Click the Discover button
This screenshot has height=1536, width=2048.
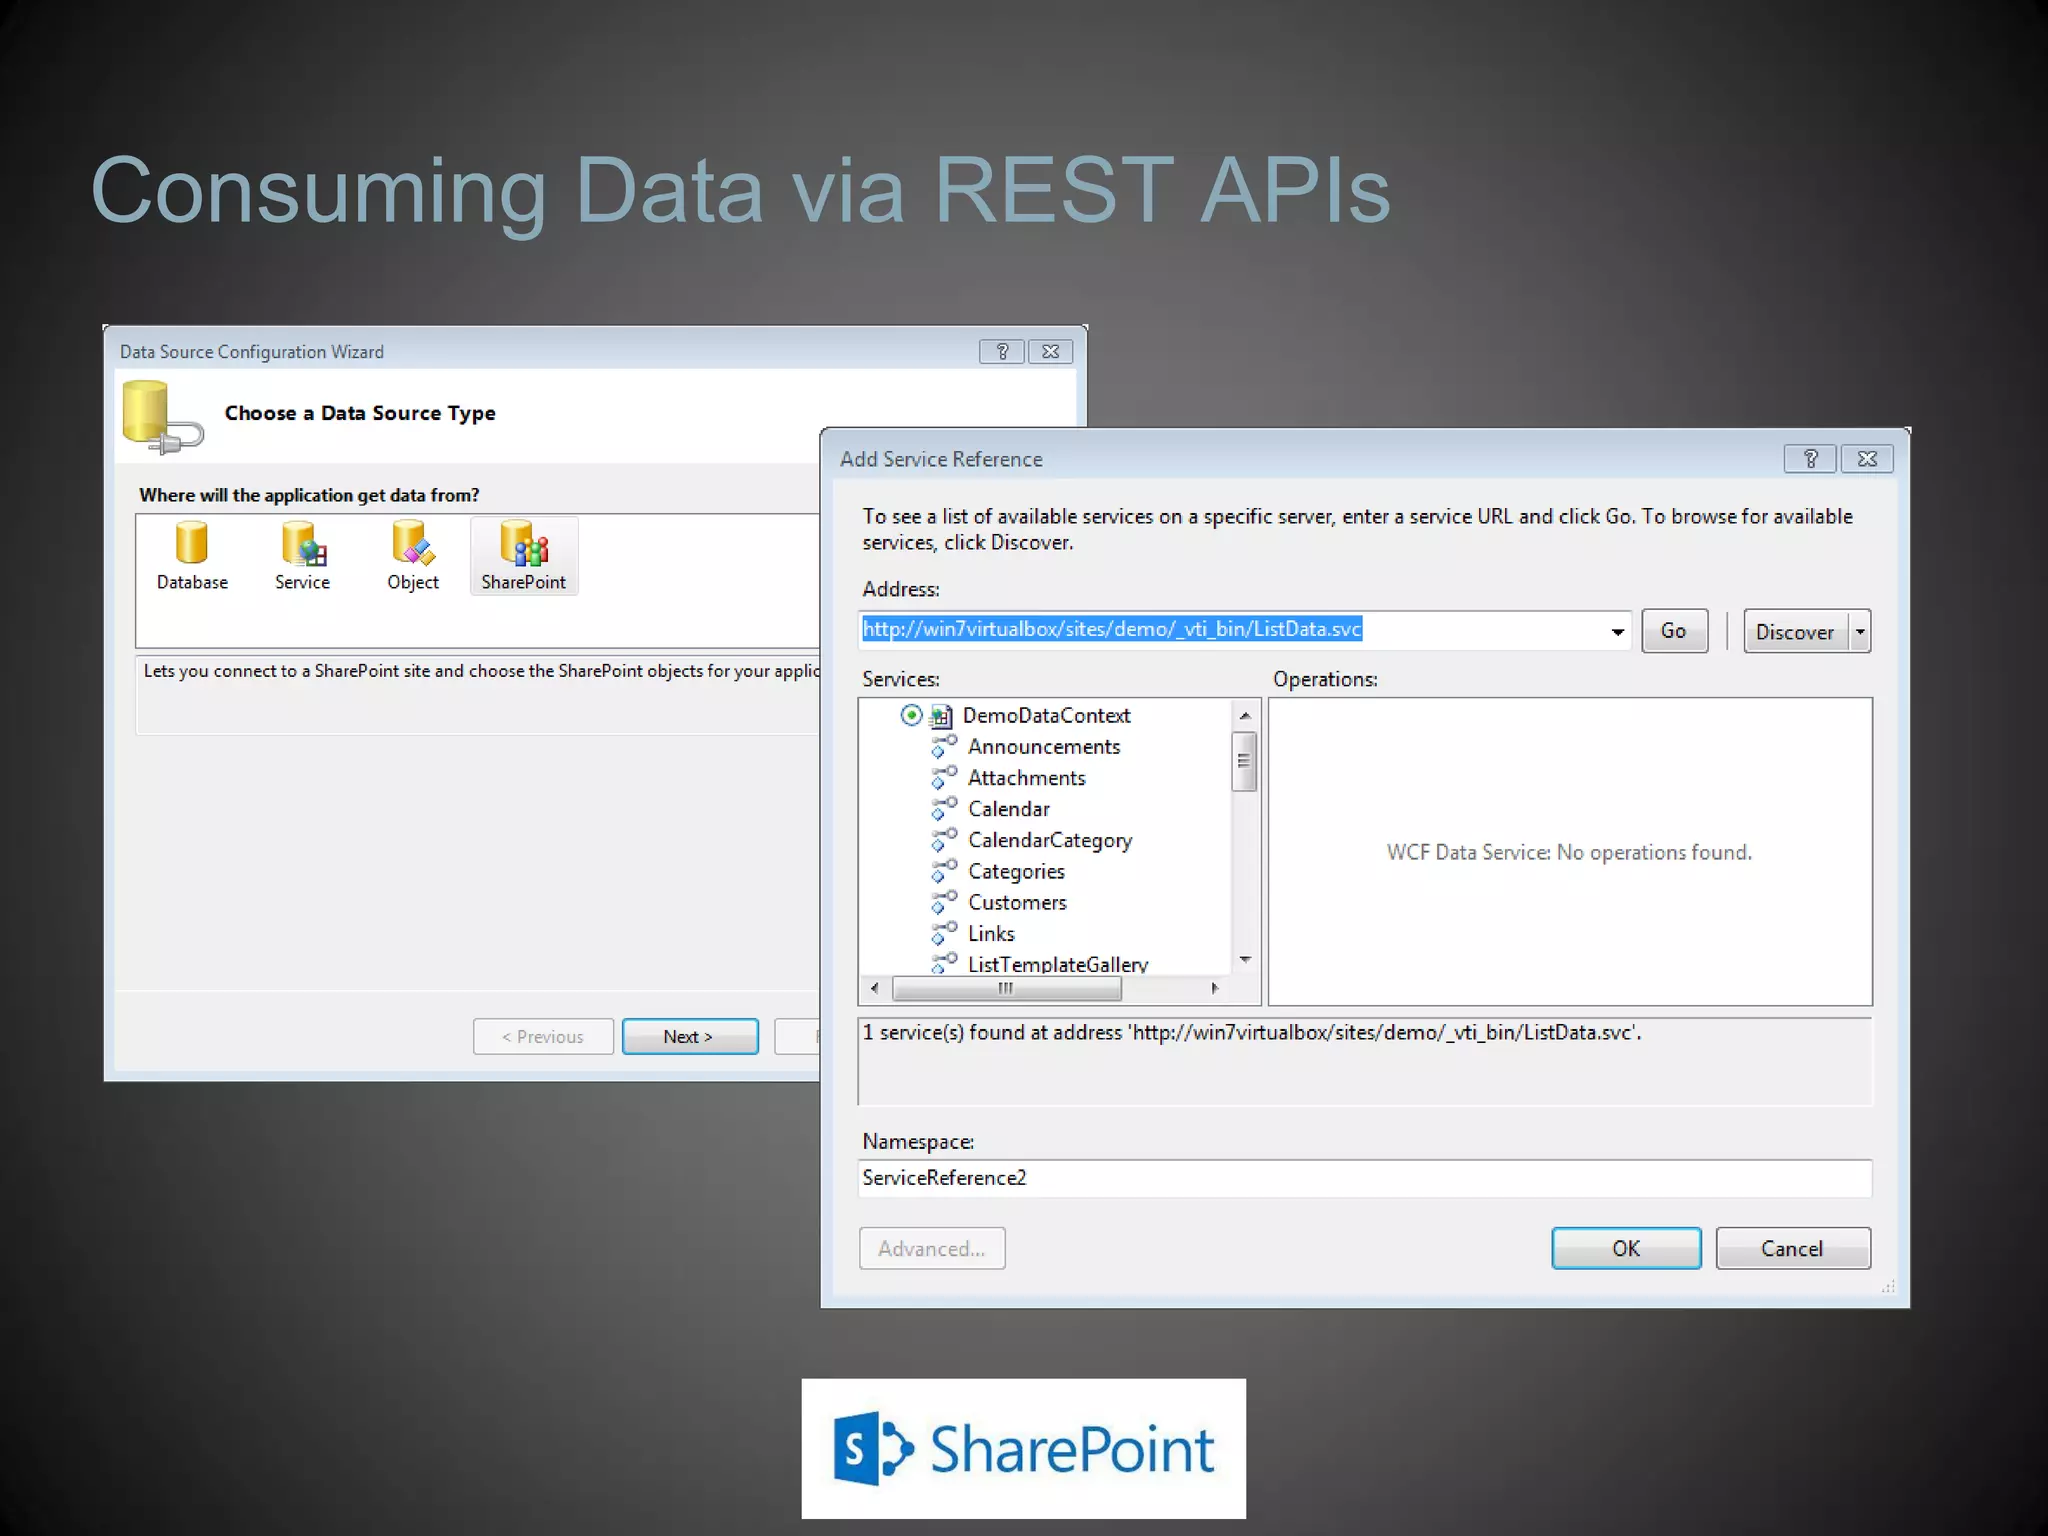click(1796, 632)
